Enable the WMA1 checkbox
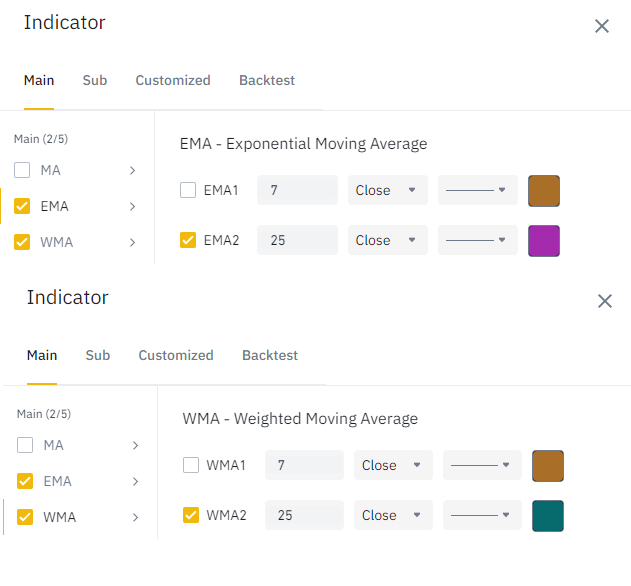Image resolution: width=631 pixels, height=586 pixels. coord(191,465)
